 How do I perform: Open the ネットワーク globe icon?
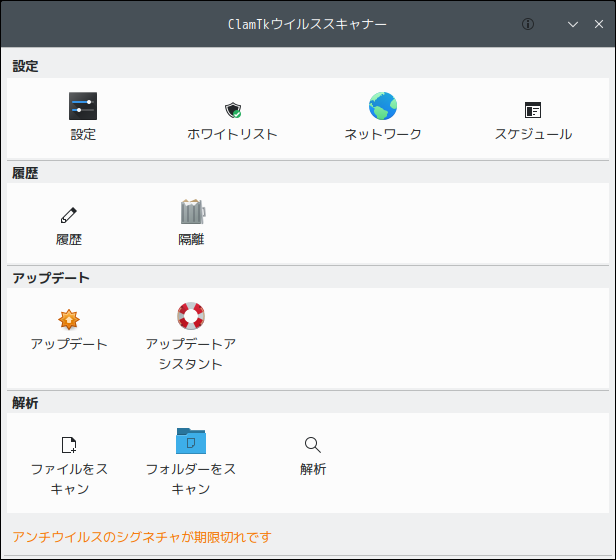point(383,106)
